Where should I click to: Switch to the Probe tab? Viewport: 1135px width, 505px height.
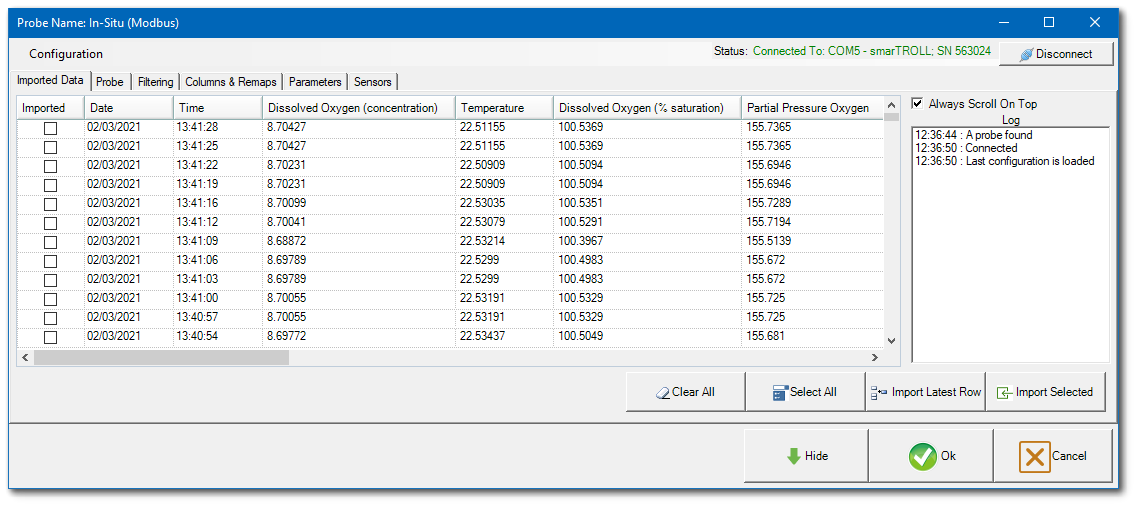click(x=110, y=82)
